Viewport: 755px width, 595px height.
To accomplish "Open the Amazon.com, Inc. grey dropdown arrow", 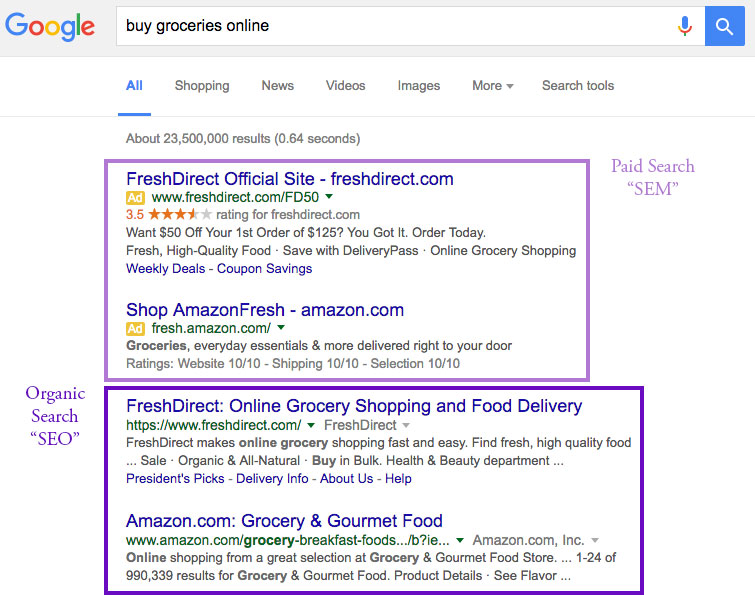I will (595, 540).
